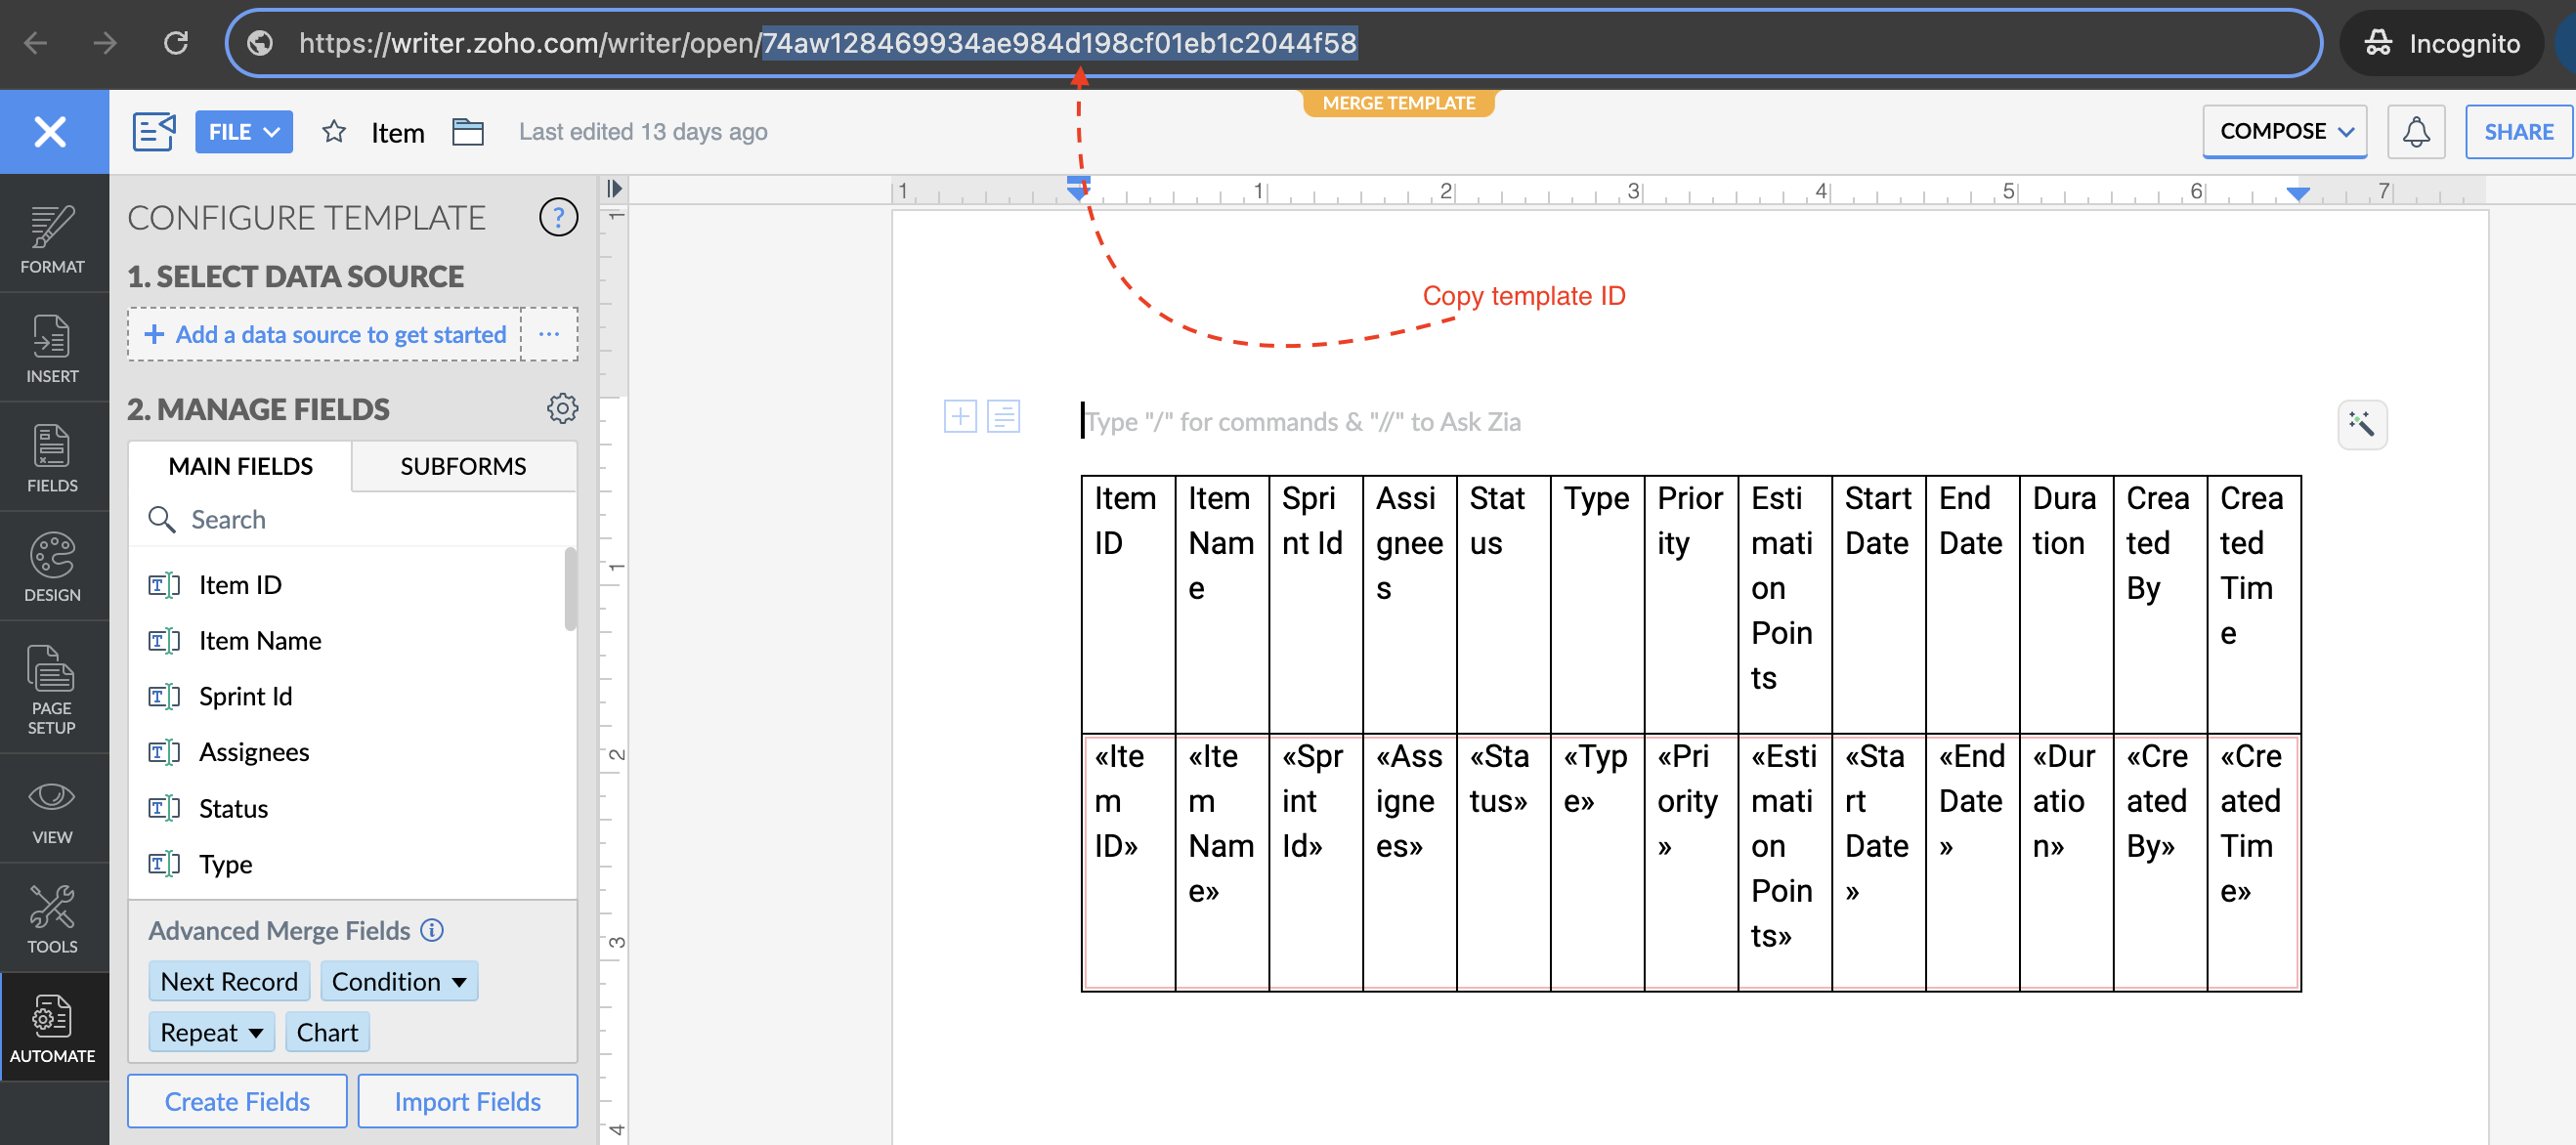Viewport: 2576px width, 1145px height.
Task: Switch to the SUBFORMS tab
Action: pos(463,466)
